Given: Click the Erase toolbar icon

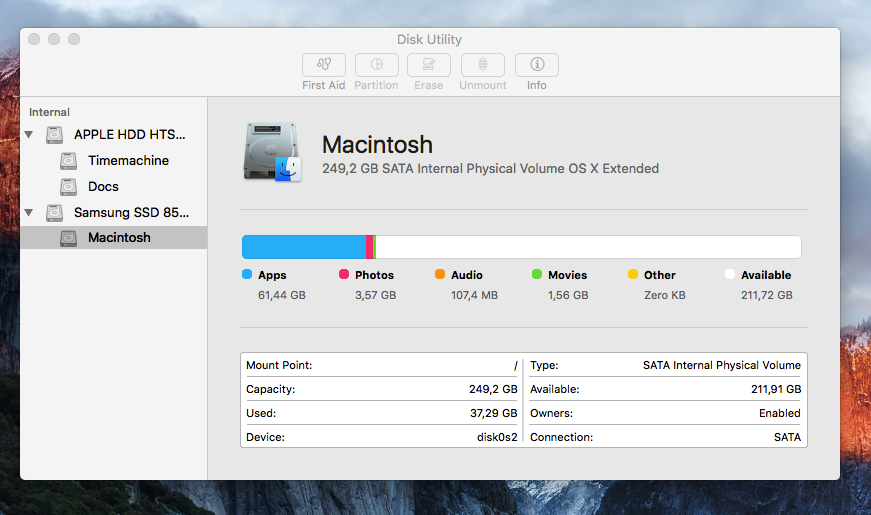Looking at the screenshot, I should [429, 65].
